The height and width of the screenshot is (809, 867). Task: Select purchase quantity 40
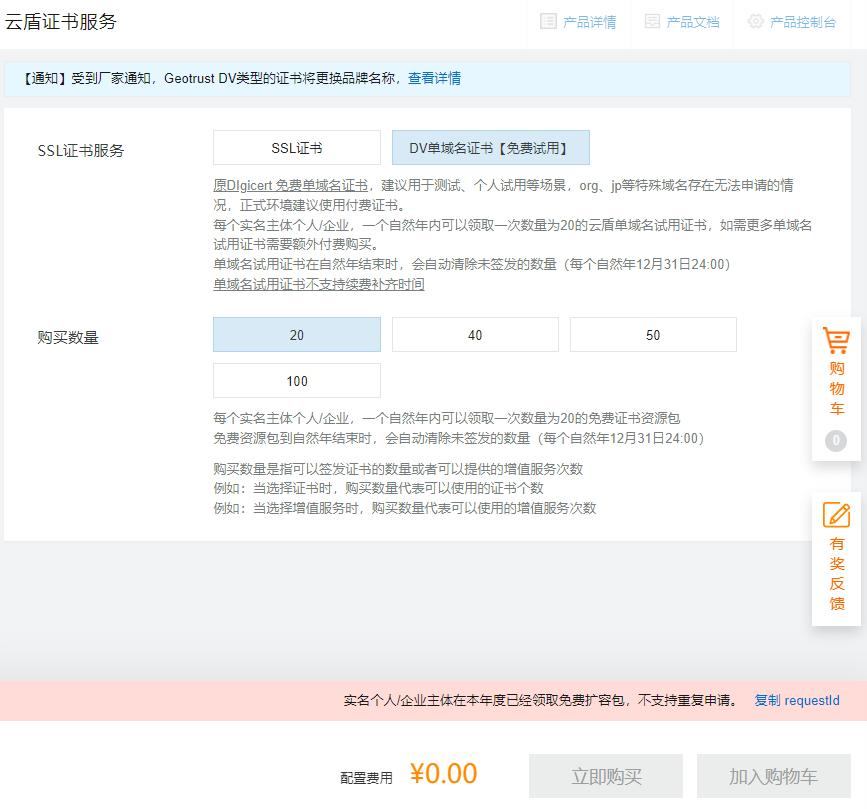(x=474, y=334)
